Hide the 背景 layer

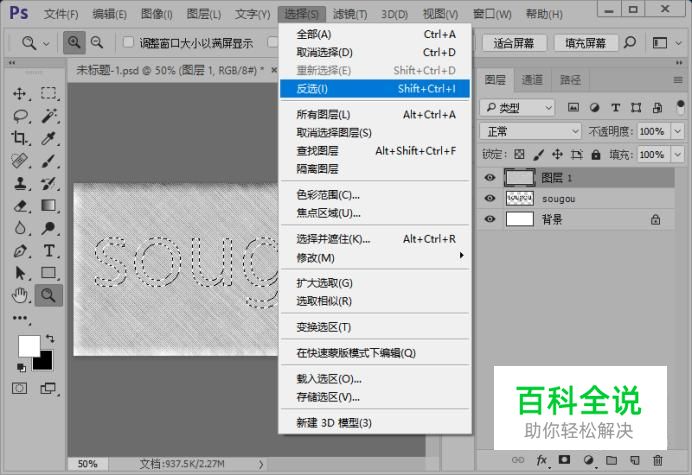point(489,219)
